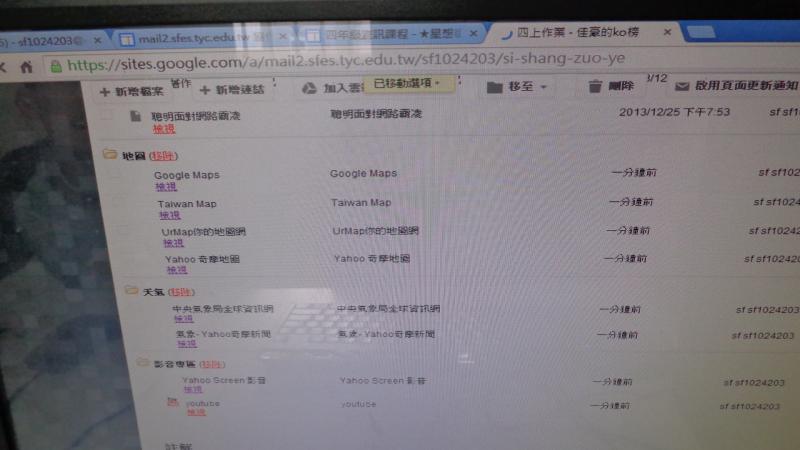
Task: Click the green padlock icon in the address bar
Action: pyautogui.click(x=56, y=66)
